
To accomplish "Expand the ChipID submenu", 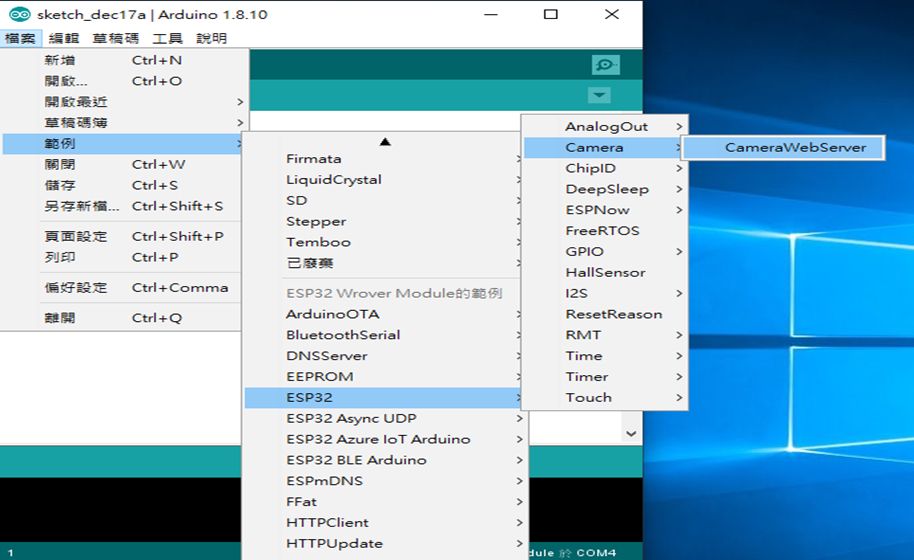I will click(x=604, y=169).
